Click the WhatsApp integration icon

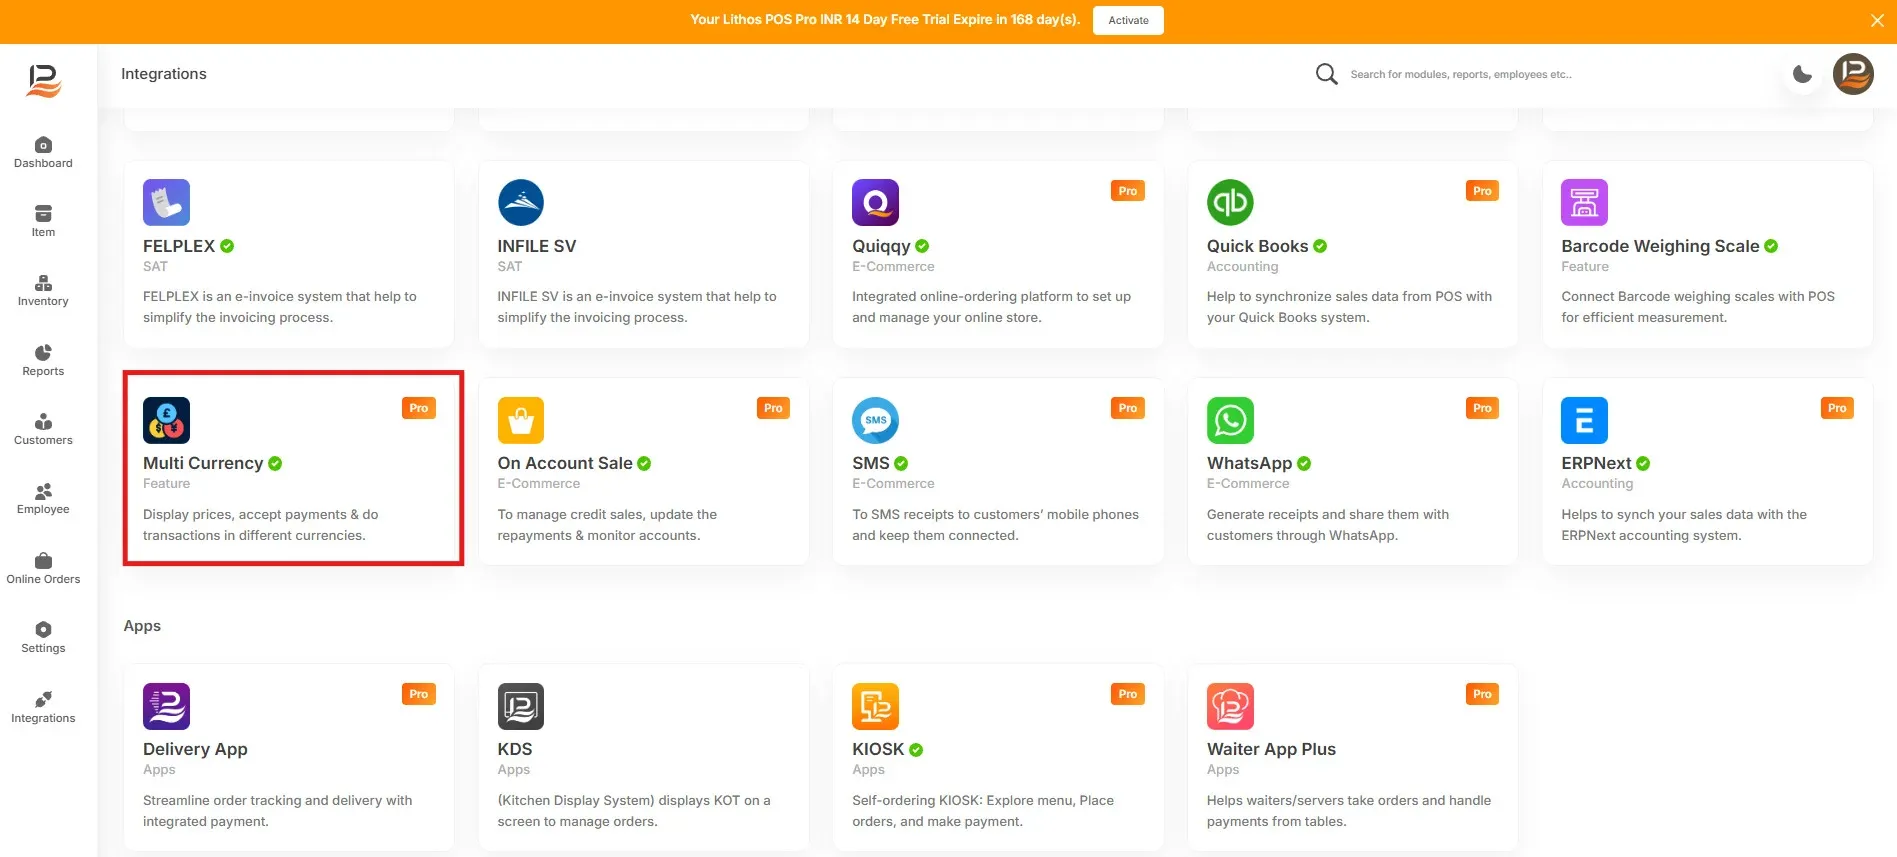click(1230, 420)
